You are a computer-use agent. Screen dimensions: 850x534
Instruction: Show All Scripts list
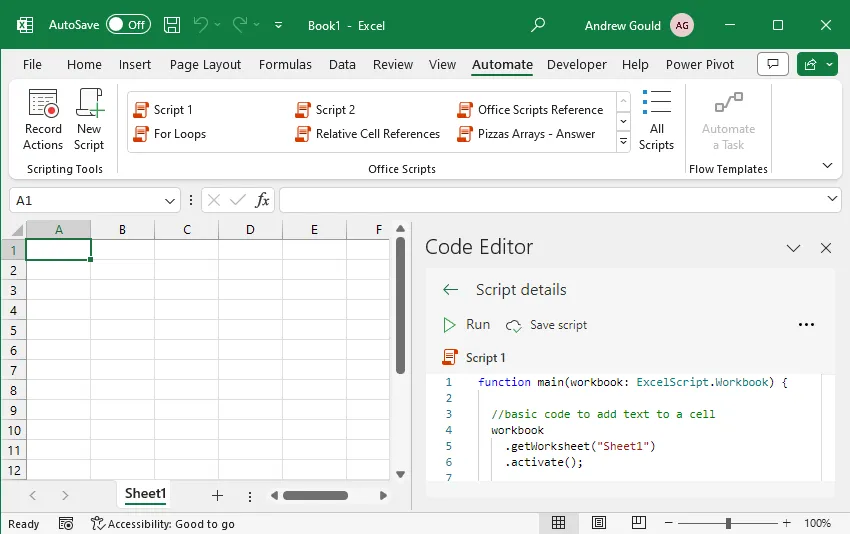tap(656, 120)
